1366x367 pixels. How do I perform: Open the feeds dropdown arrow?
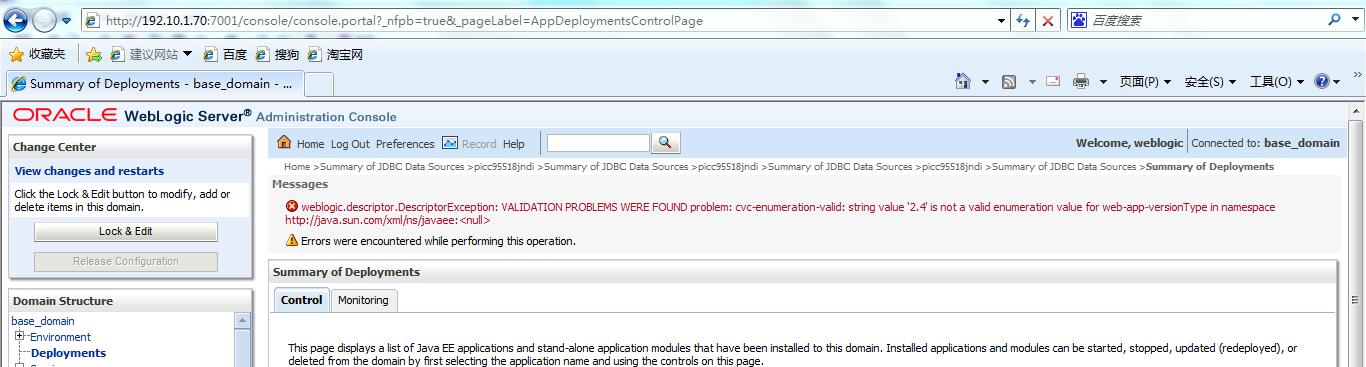point(1032,82)
